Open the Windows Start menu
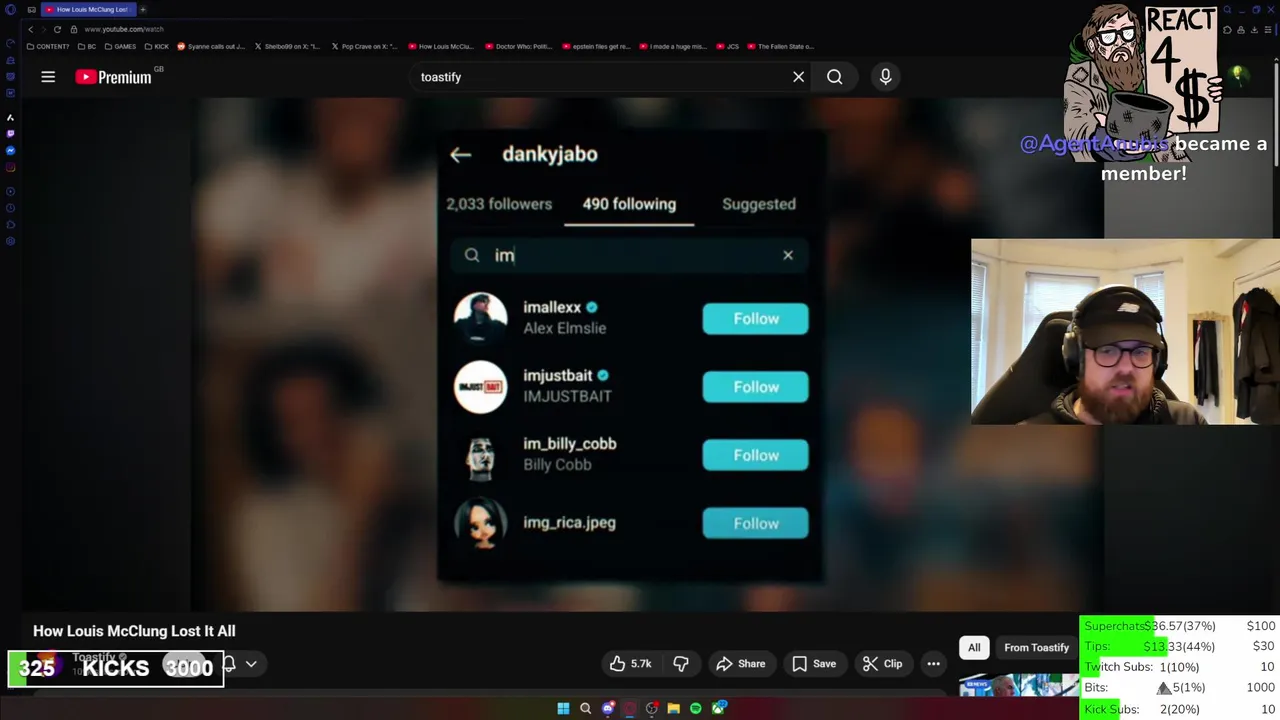This screenshot has width=1280, height=720. (x=563, y=709)
